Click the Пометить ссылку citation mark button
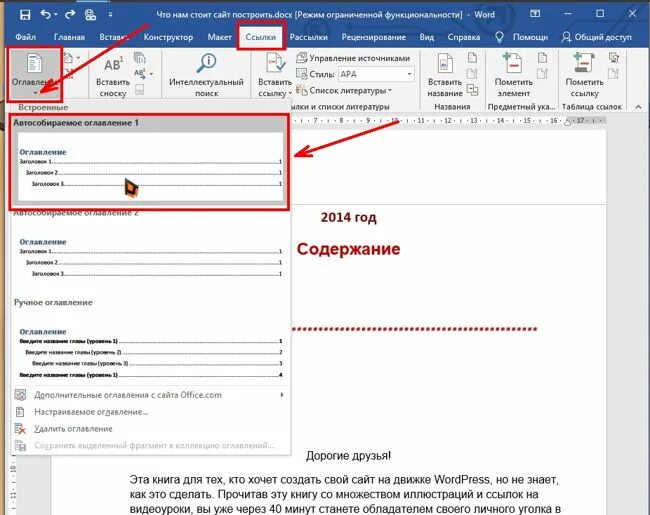 pos(584,75)
